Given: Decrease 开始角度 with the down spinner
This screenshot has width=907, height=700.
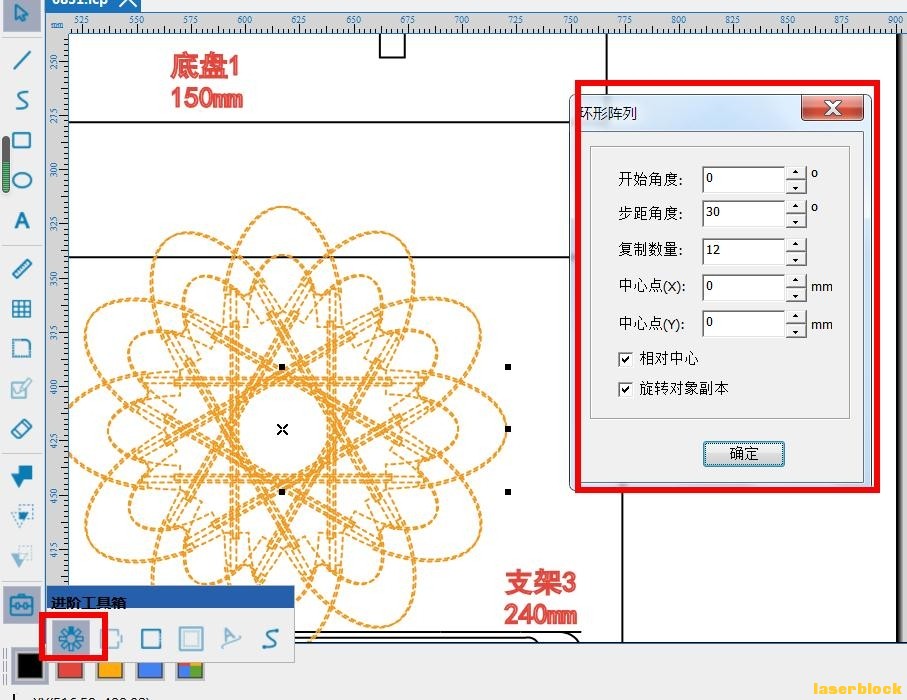Looking at the screenshot, I should [796, 186].
